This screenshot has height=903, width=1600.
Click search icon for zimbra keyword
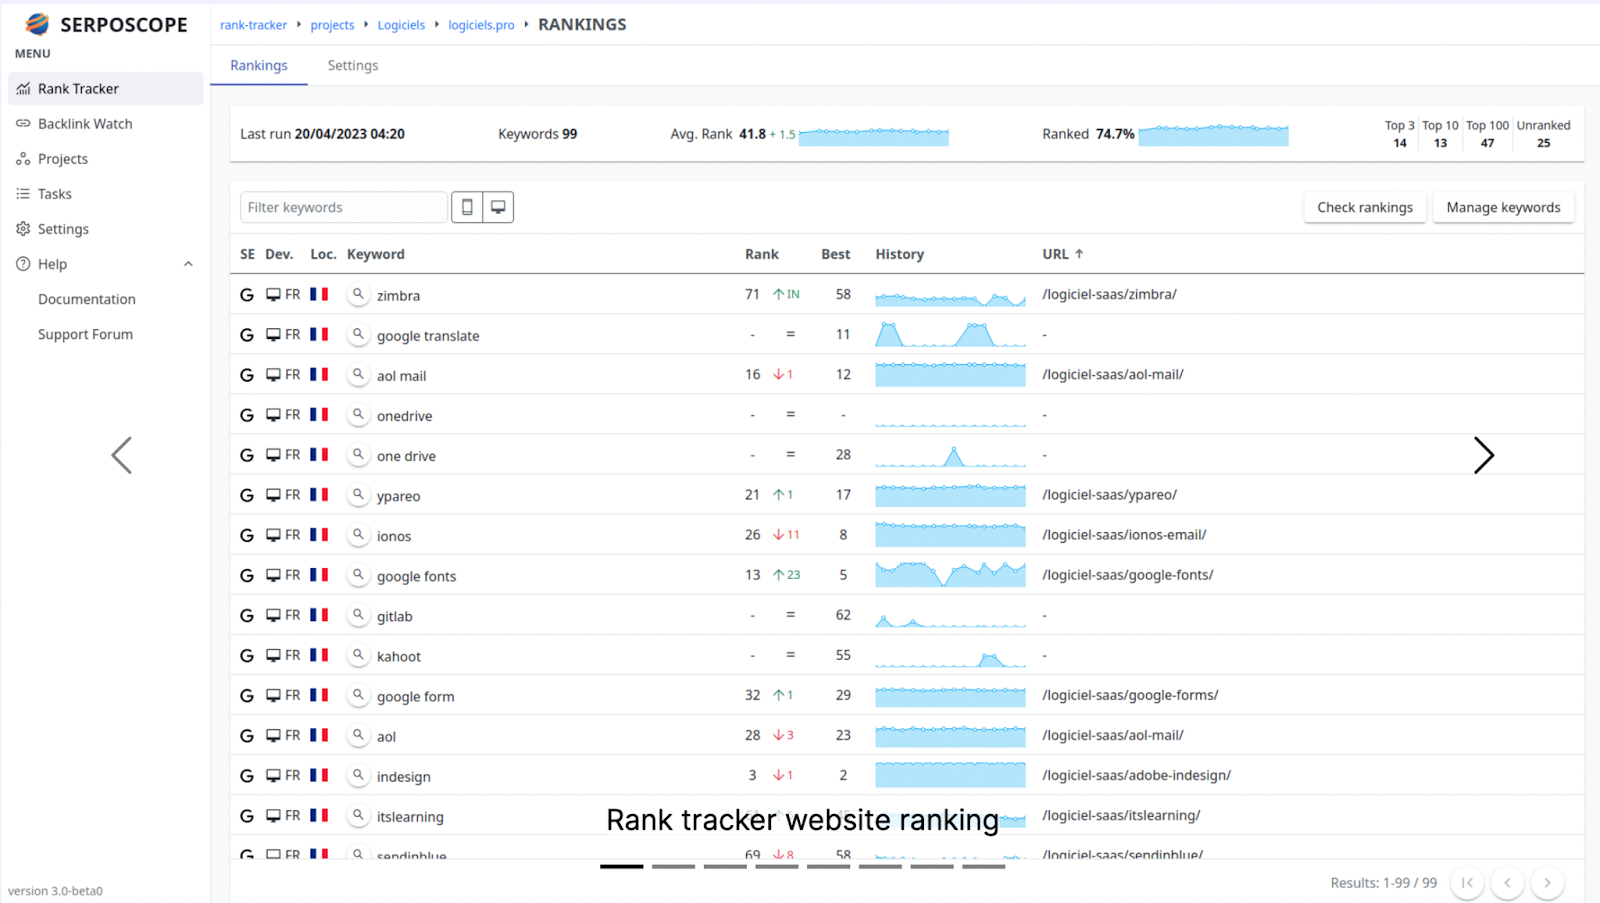point(358,294)
